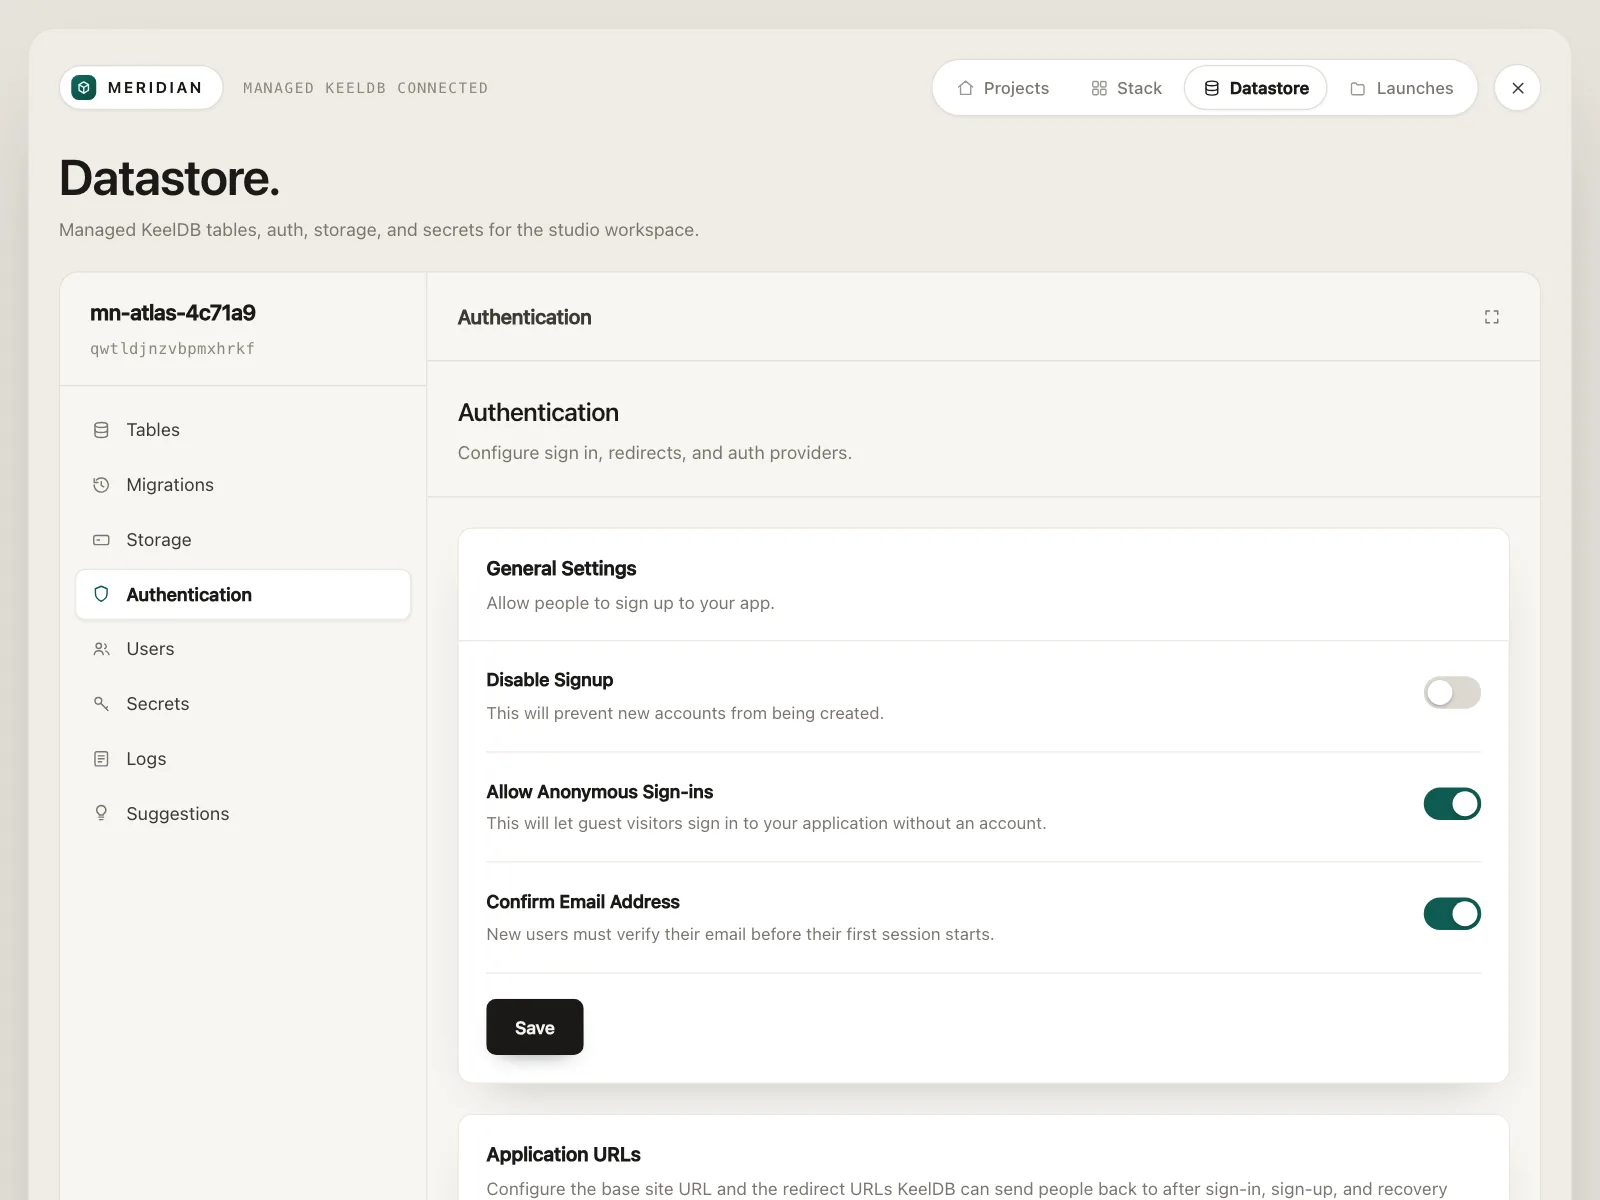The width and height of the screenshot is (1600, 1200).
Task: Click the Stack grid icon
Action: click(x=1099, y=88)
